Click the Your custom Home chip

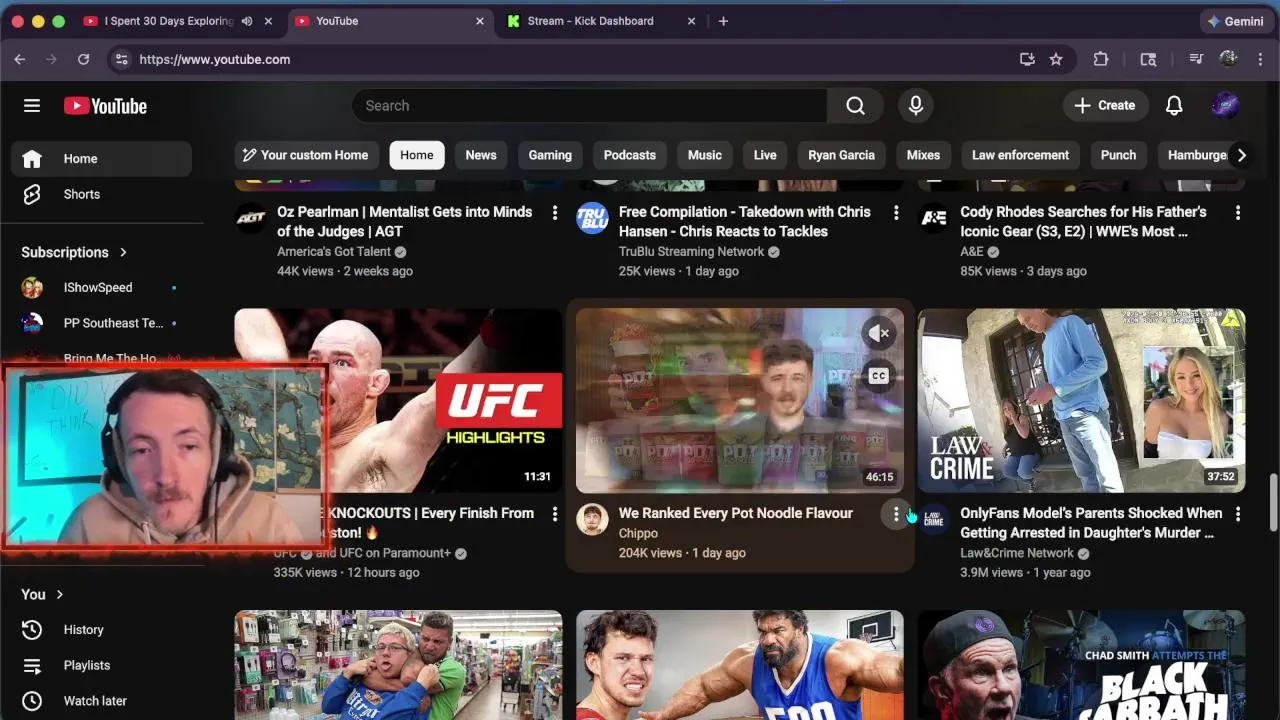[306, 156]
